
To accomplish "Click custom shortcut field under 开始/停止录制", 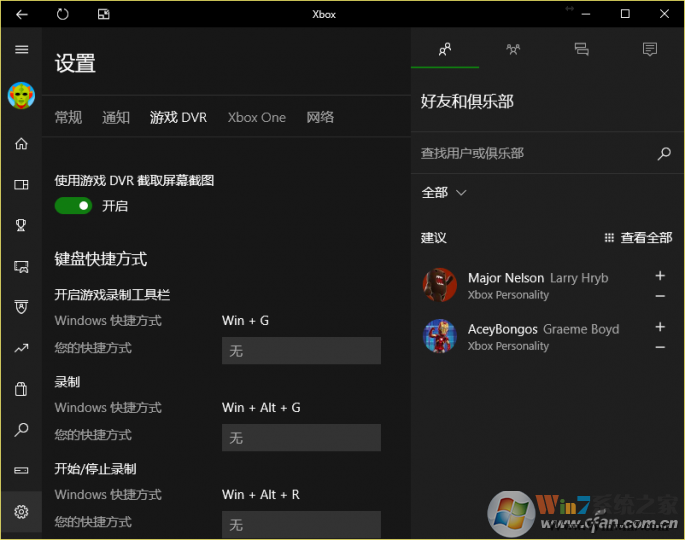I will 301,524.
